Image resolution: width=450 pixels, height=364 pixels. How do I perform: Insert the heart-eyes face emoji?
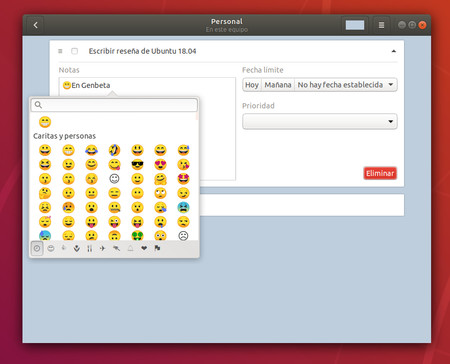click(160, 164)
